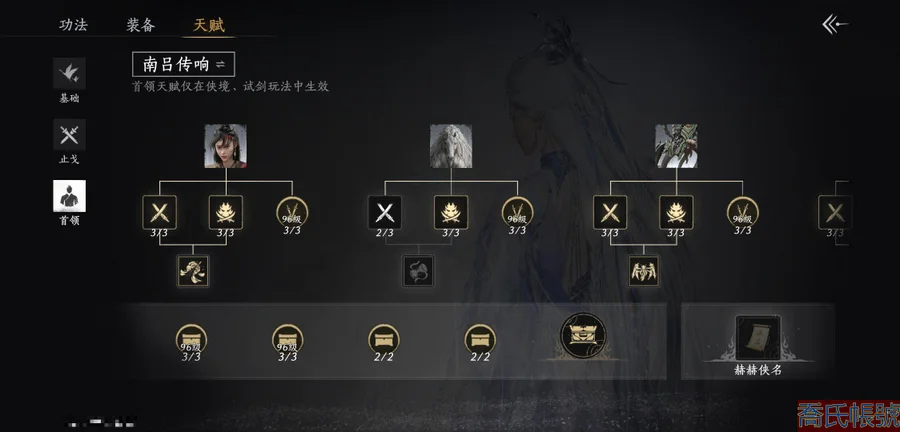Select the winged talent below the female boss
This screenshot has width=900, height=432.
tap(193, 271)
